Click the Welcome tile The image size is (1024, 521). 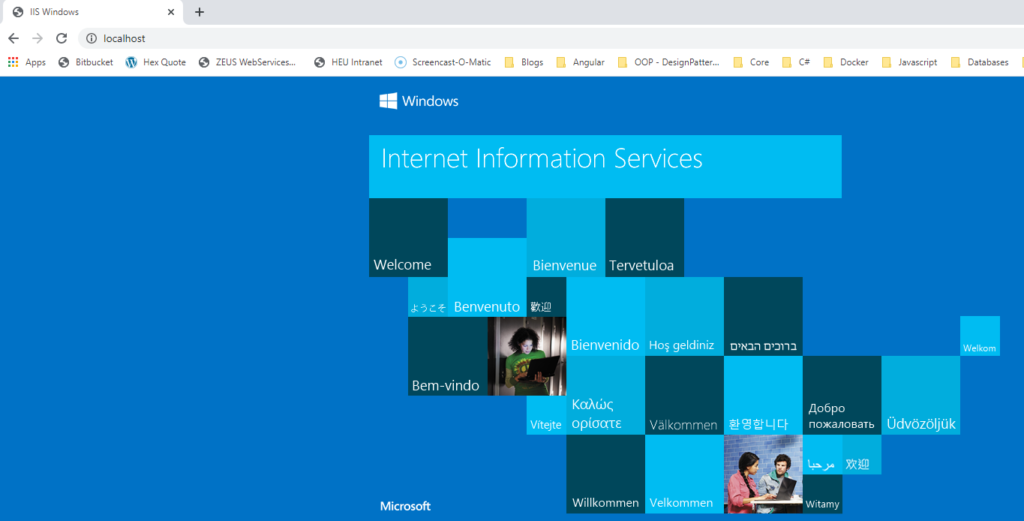[x=408, y=238]
